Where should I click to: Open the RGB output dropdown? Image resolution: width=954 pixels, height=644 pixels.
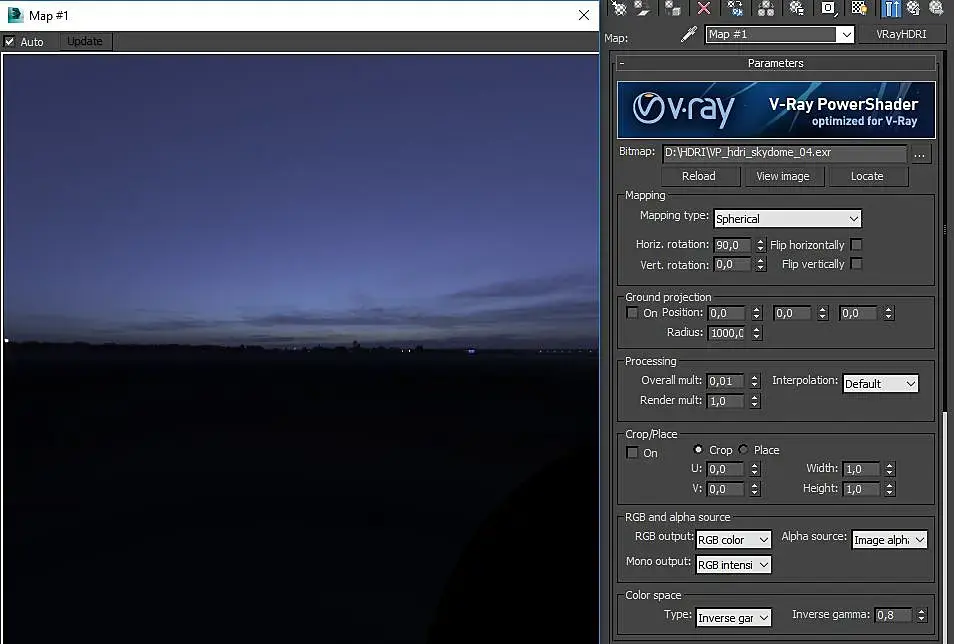pyautogui.click(x=733, y=539)
